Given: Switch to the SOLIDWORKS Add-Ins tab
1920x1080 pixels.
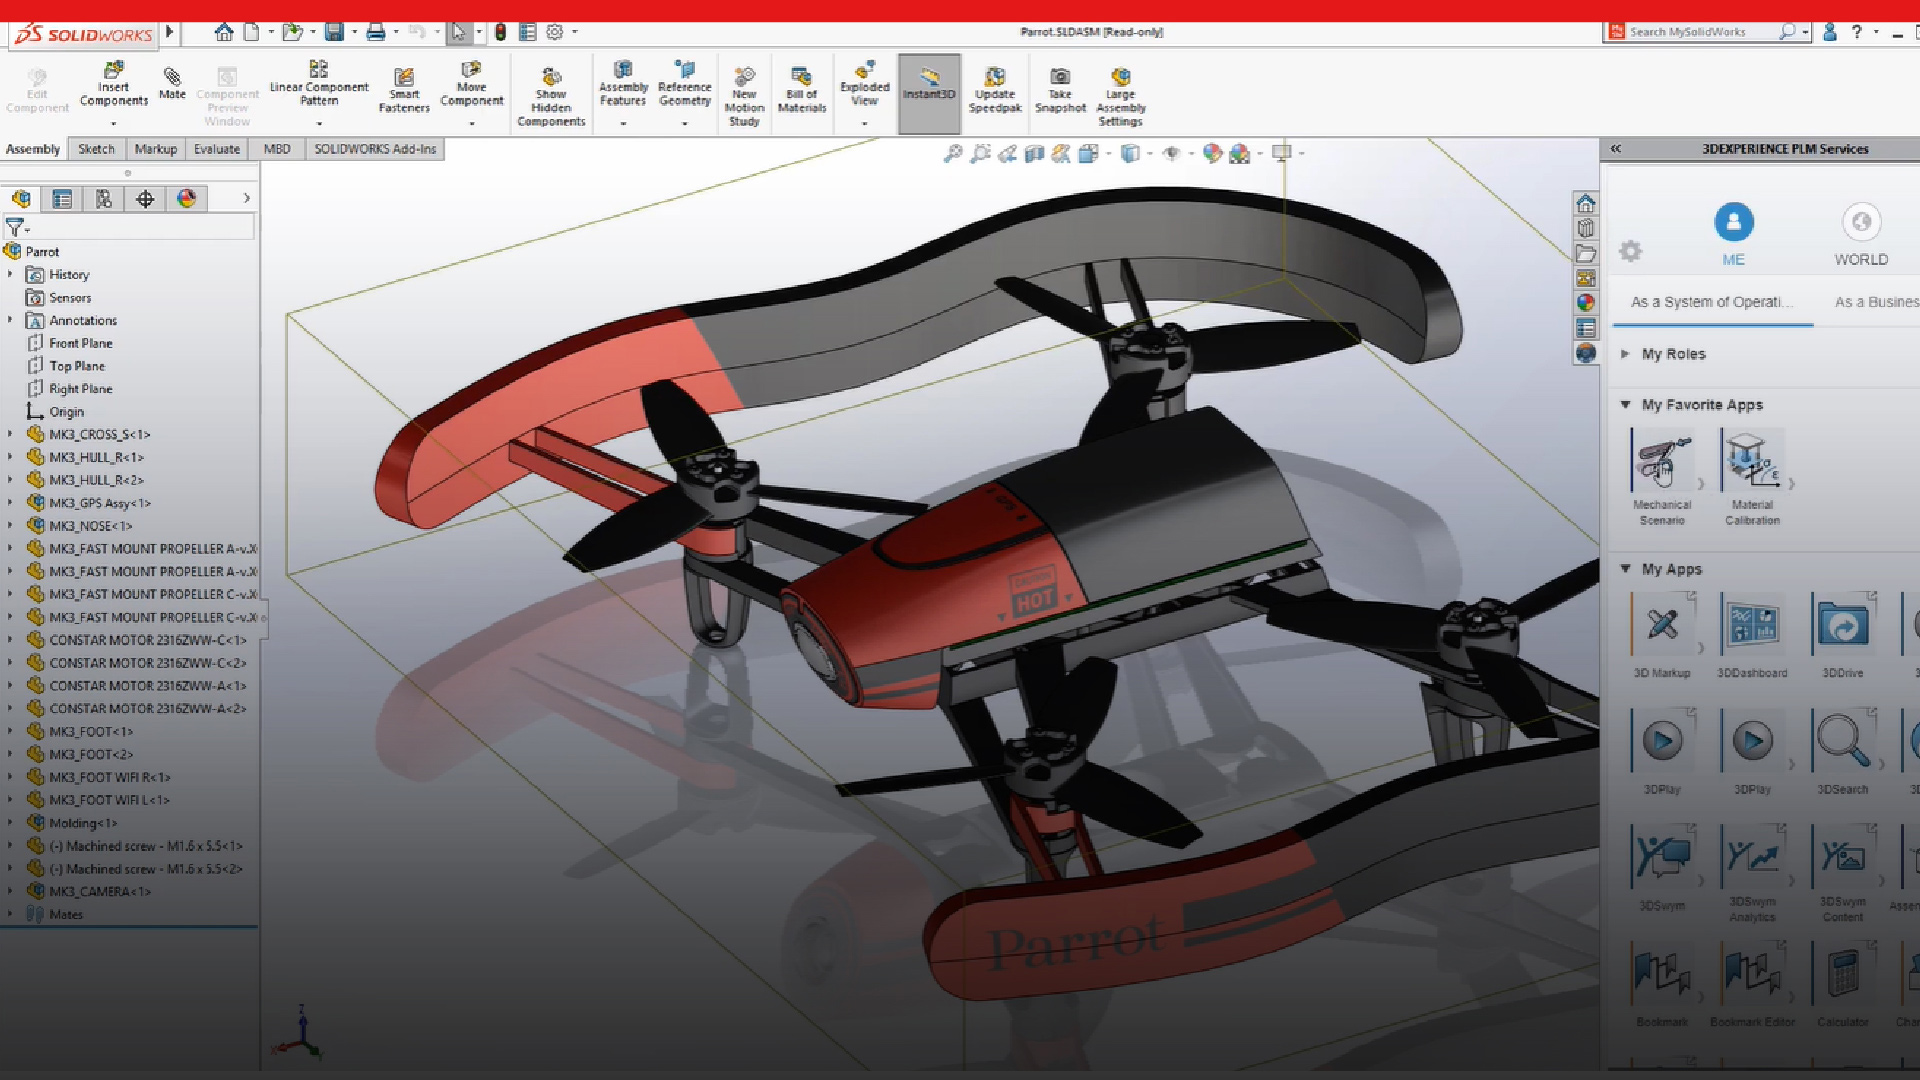Looking at the screenshot, I should [x=375, y=149].
